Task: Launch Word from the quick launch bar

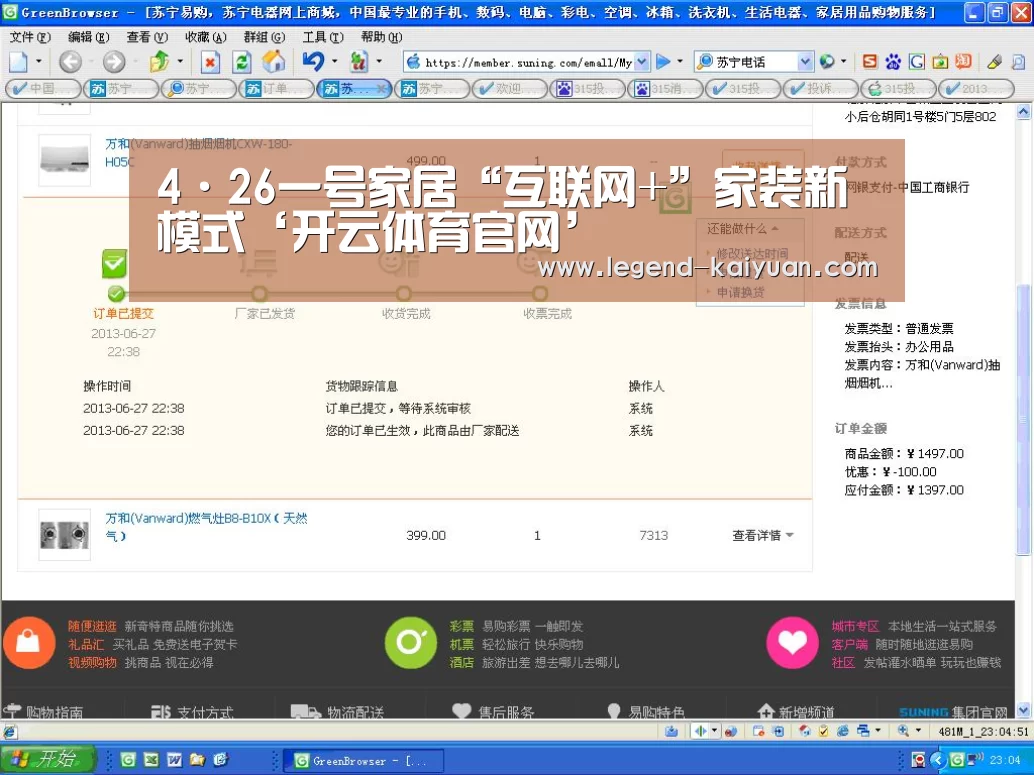Action: click(x=174, y=760)
